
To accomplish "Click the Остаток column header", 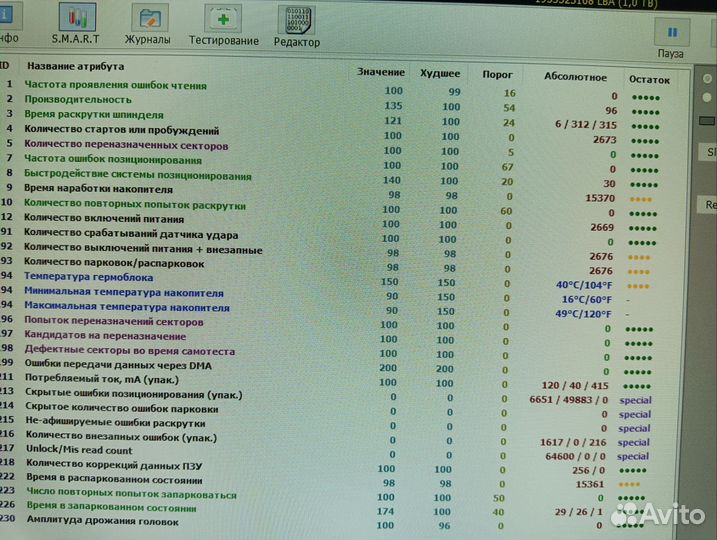I will click(x=648, y=78).
